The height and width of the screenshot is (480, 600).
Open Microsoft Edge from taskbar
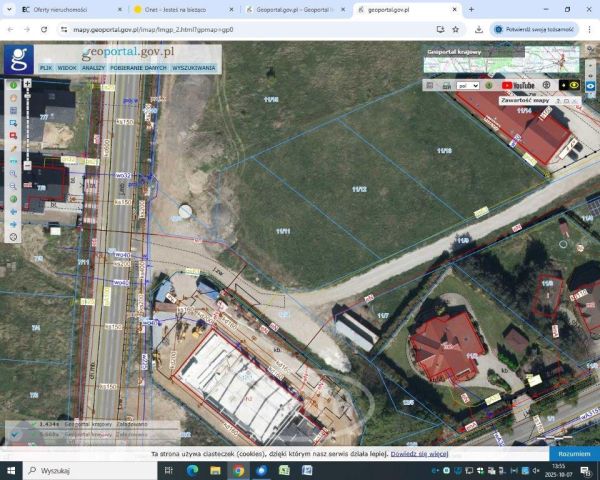[192, 470]
